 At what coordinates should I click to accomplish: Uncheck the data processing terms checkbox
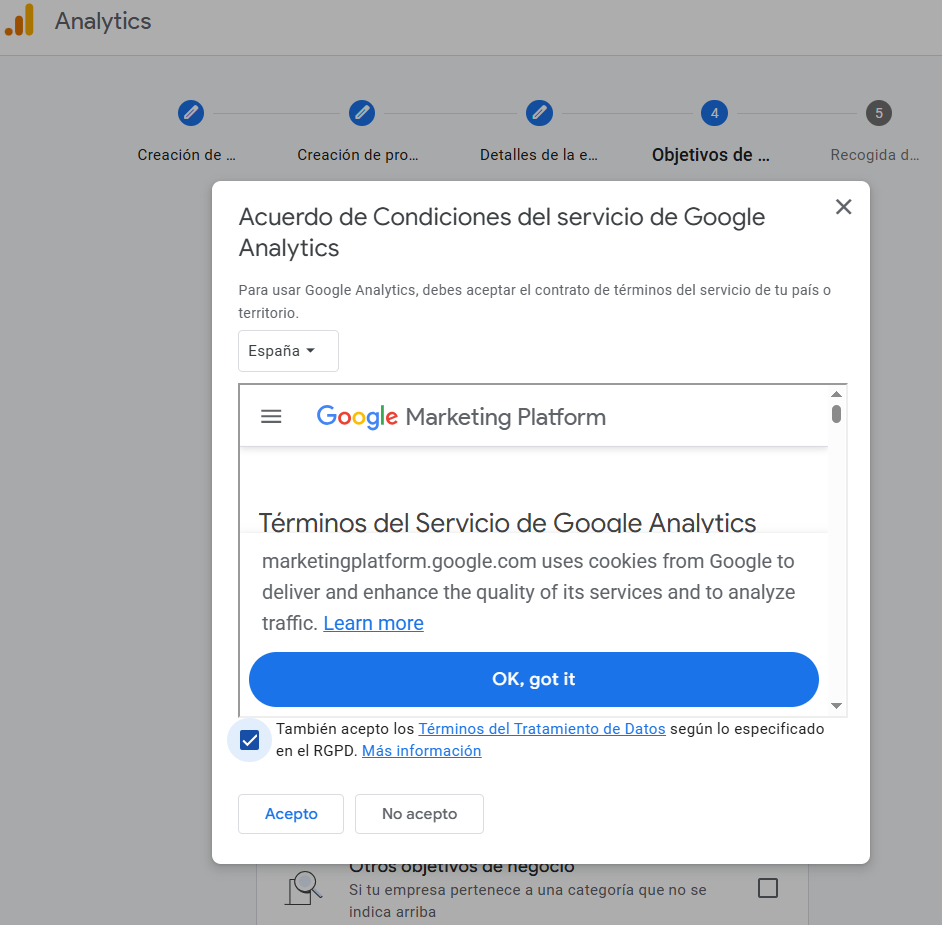[x=250, y=740]
